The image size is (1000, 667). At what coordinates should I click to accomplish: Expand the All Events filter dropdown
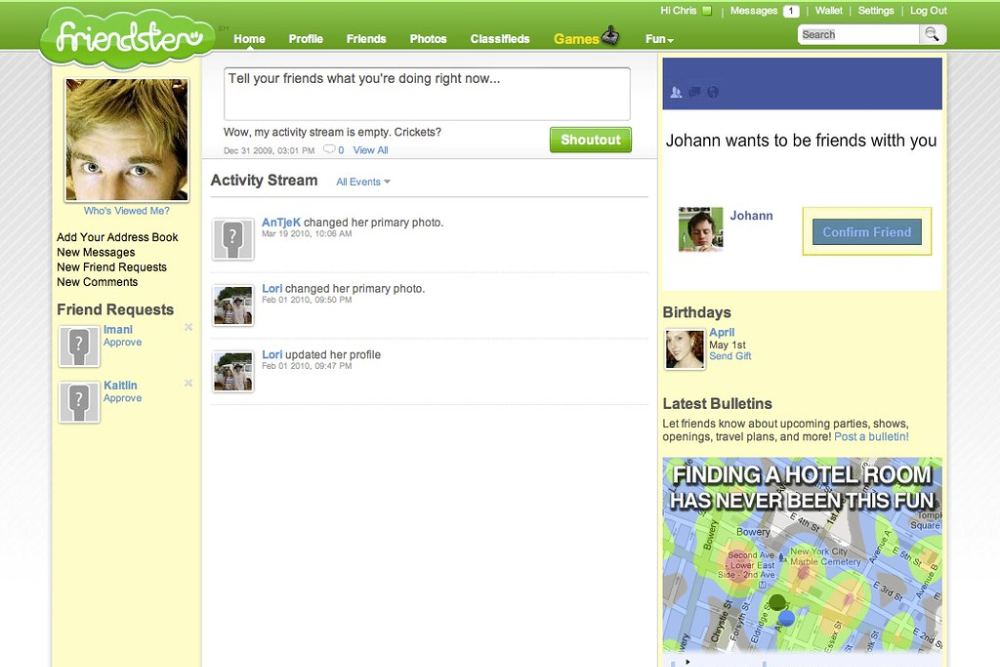pos(363,182)
